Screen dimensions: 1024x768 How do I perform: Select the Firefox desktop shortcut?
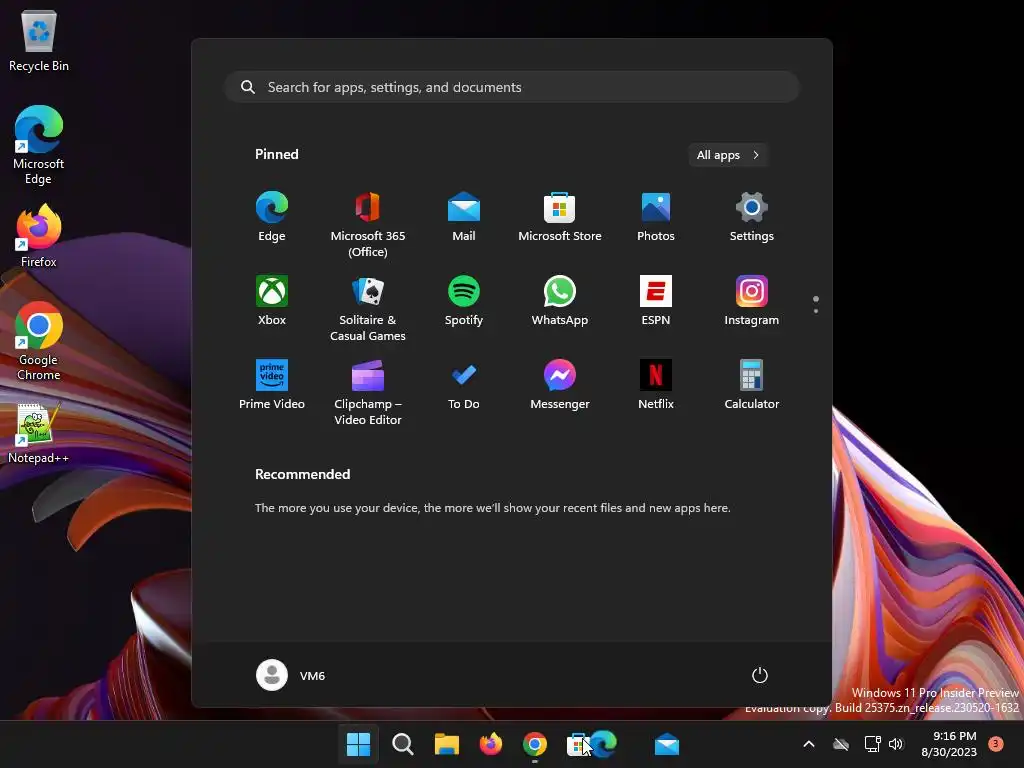[39, 236]
